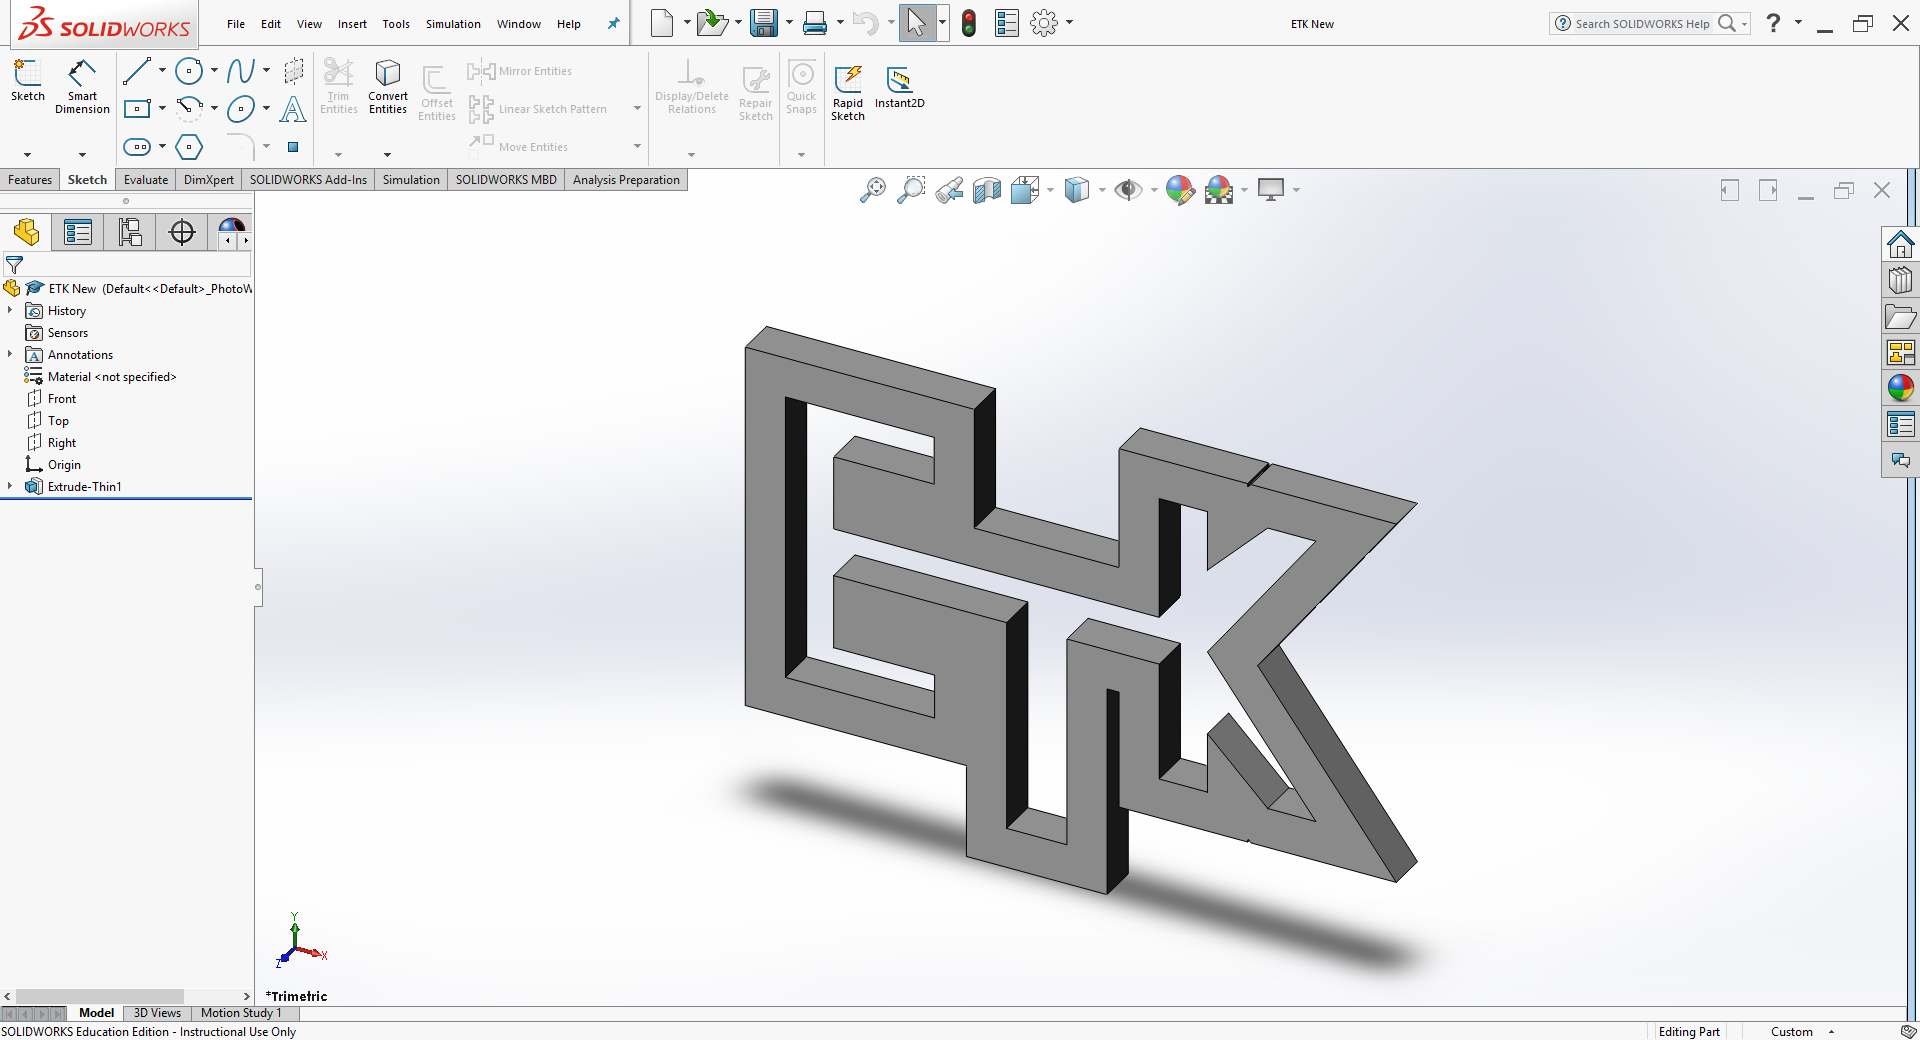Open SOLIDWORKS Resources home icon
The image size is (1920, 1040).
1900,244
